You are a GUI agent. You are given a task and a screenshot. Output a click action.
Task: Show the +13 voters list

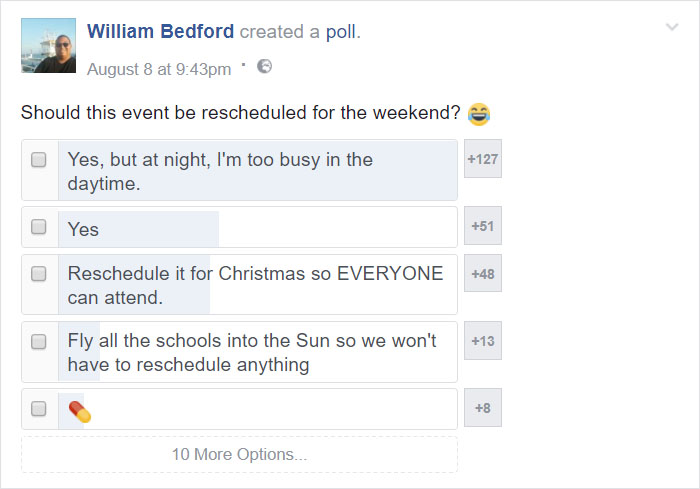click(x=483, y=341)
